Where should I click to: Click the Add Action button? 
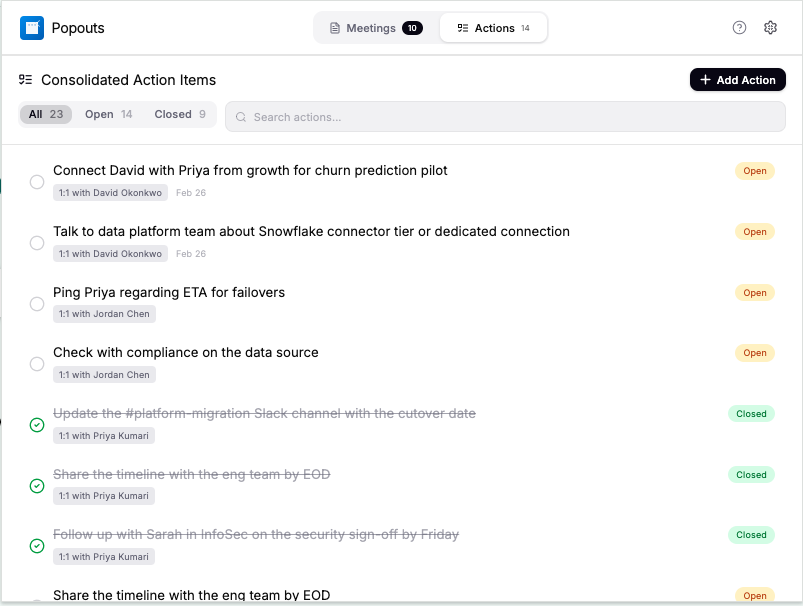click(x=737, y=79)
